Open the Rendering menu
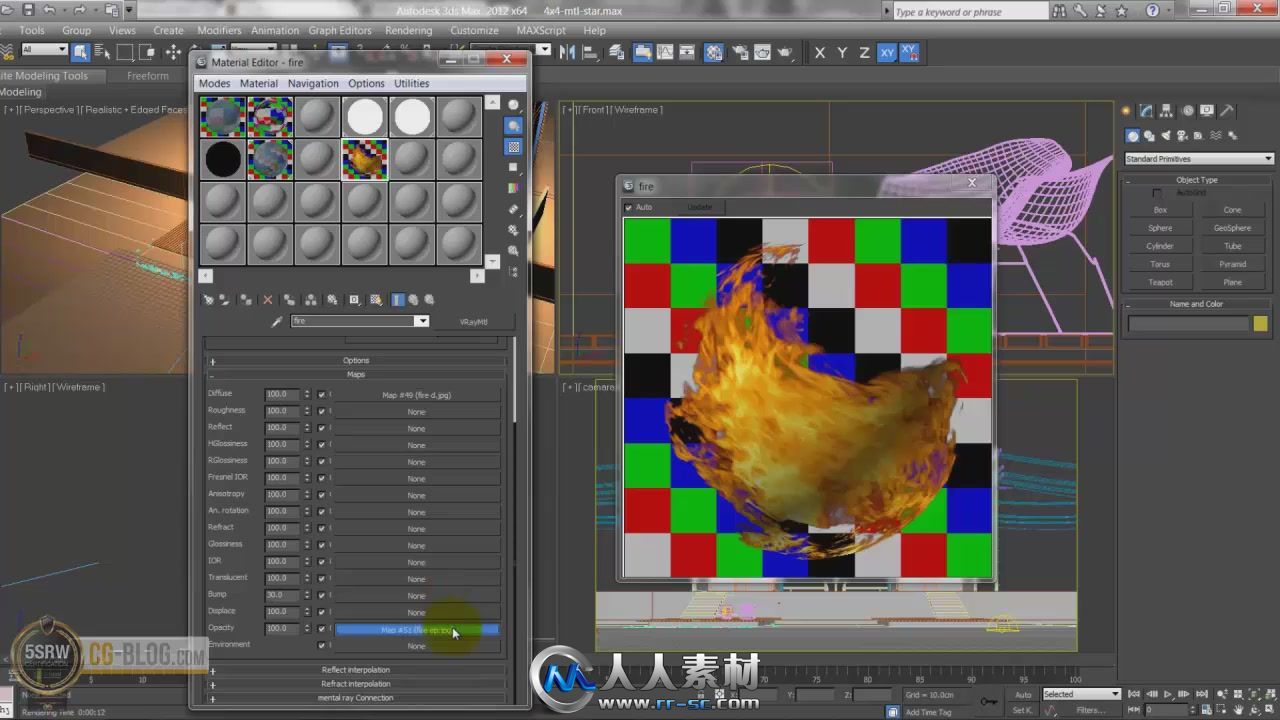 click(408, 30)
